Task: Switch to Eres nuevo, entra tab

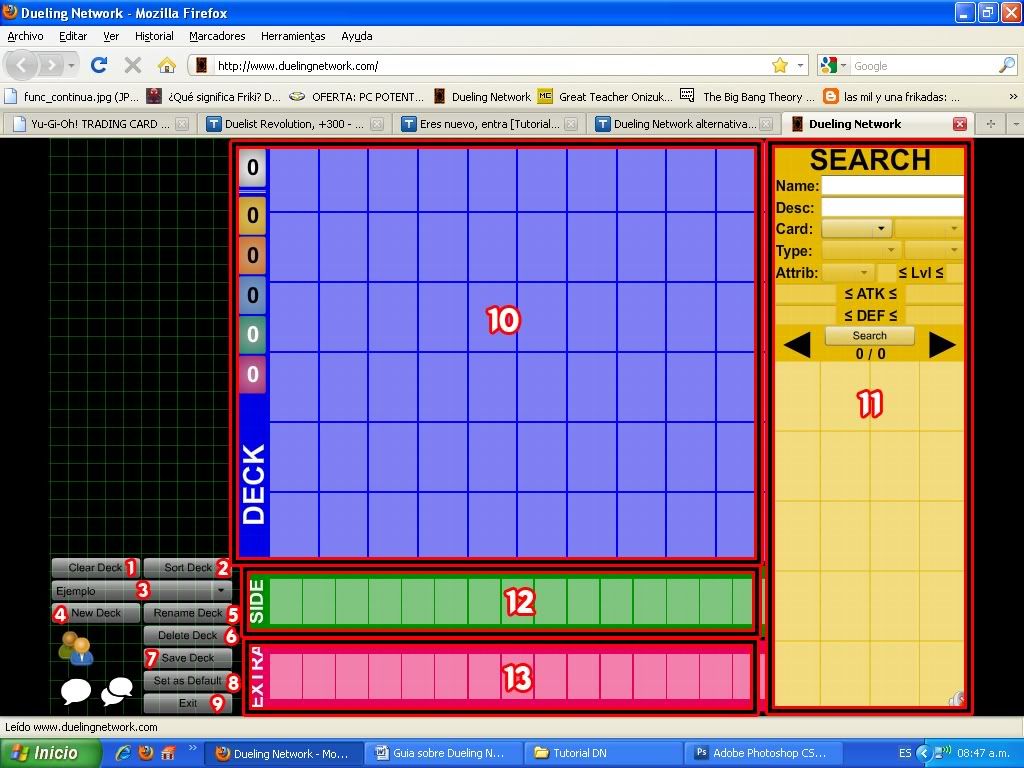Action: click(x=489, y=124)
